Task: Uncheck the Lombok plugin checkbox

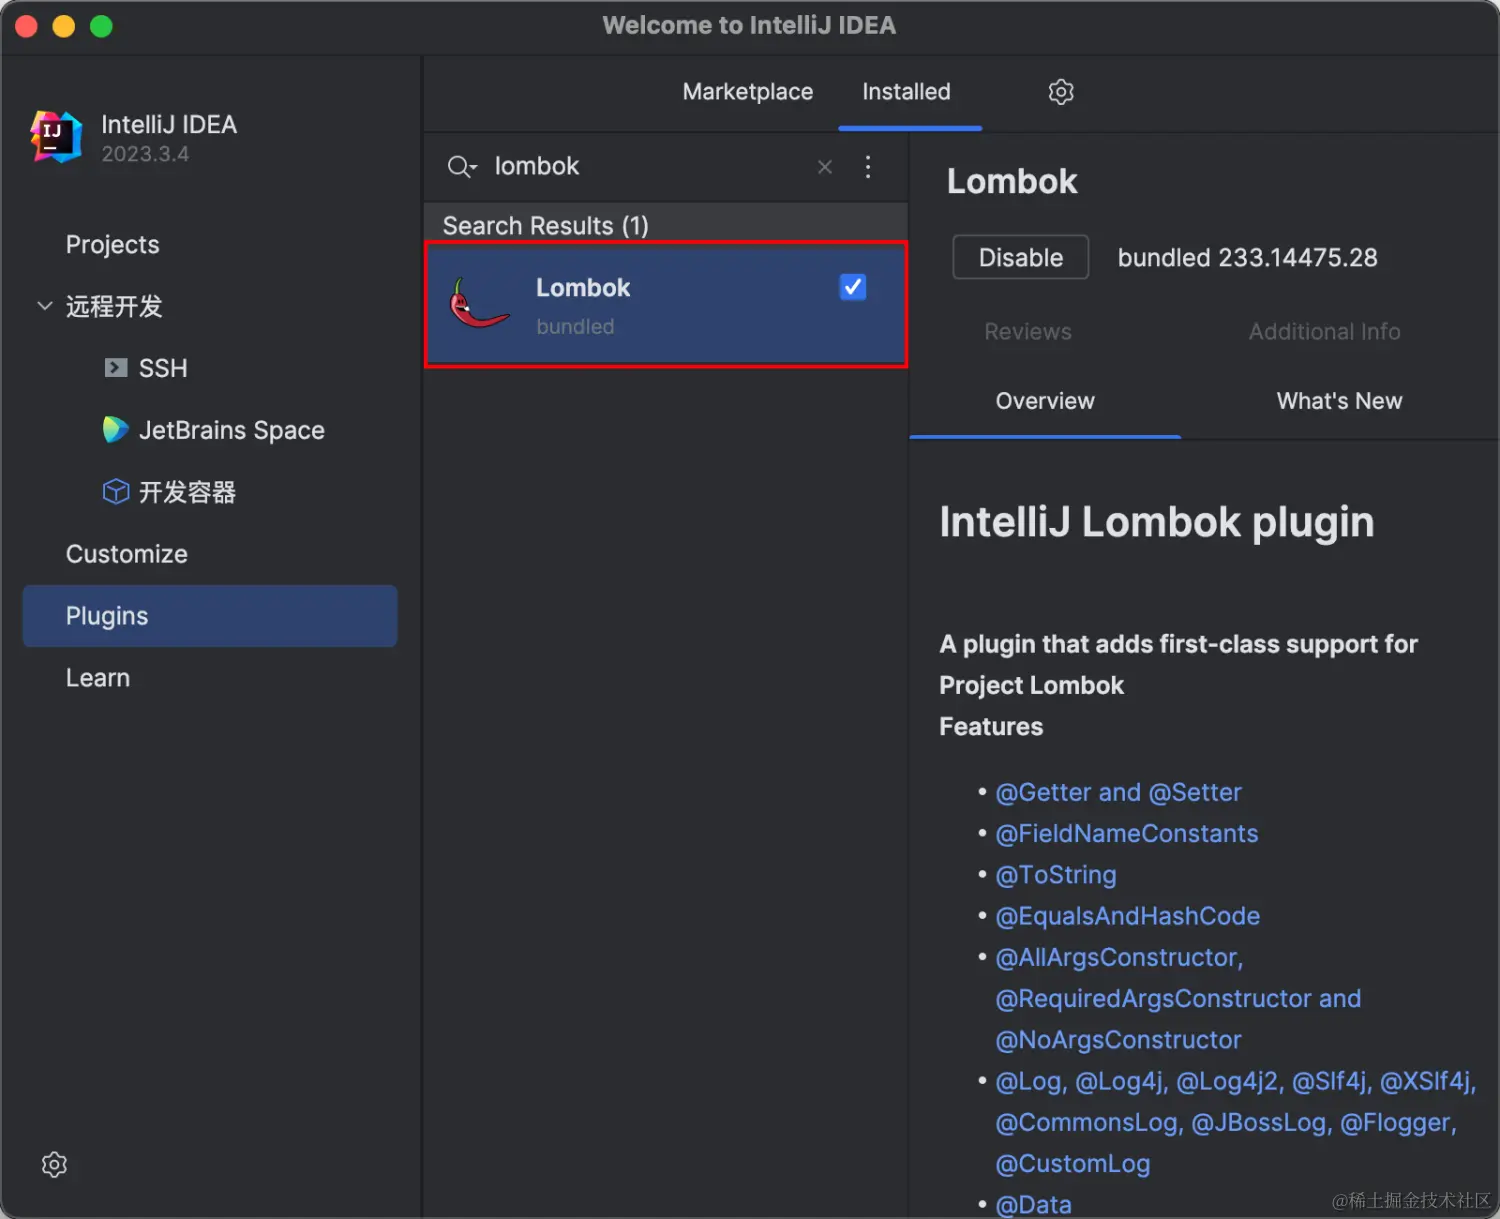Action: point(853,287)
